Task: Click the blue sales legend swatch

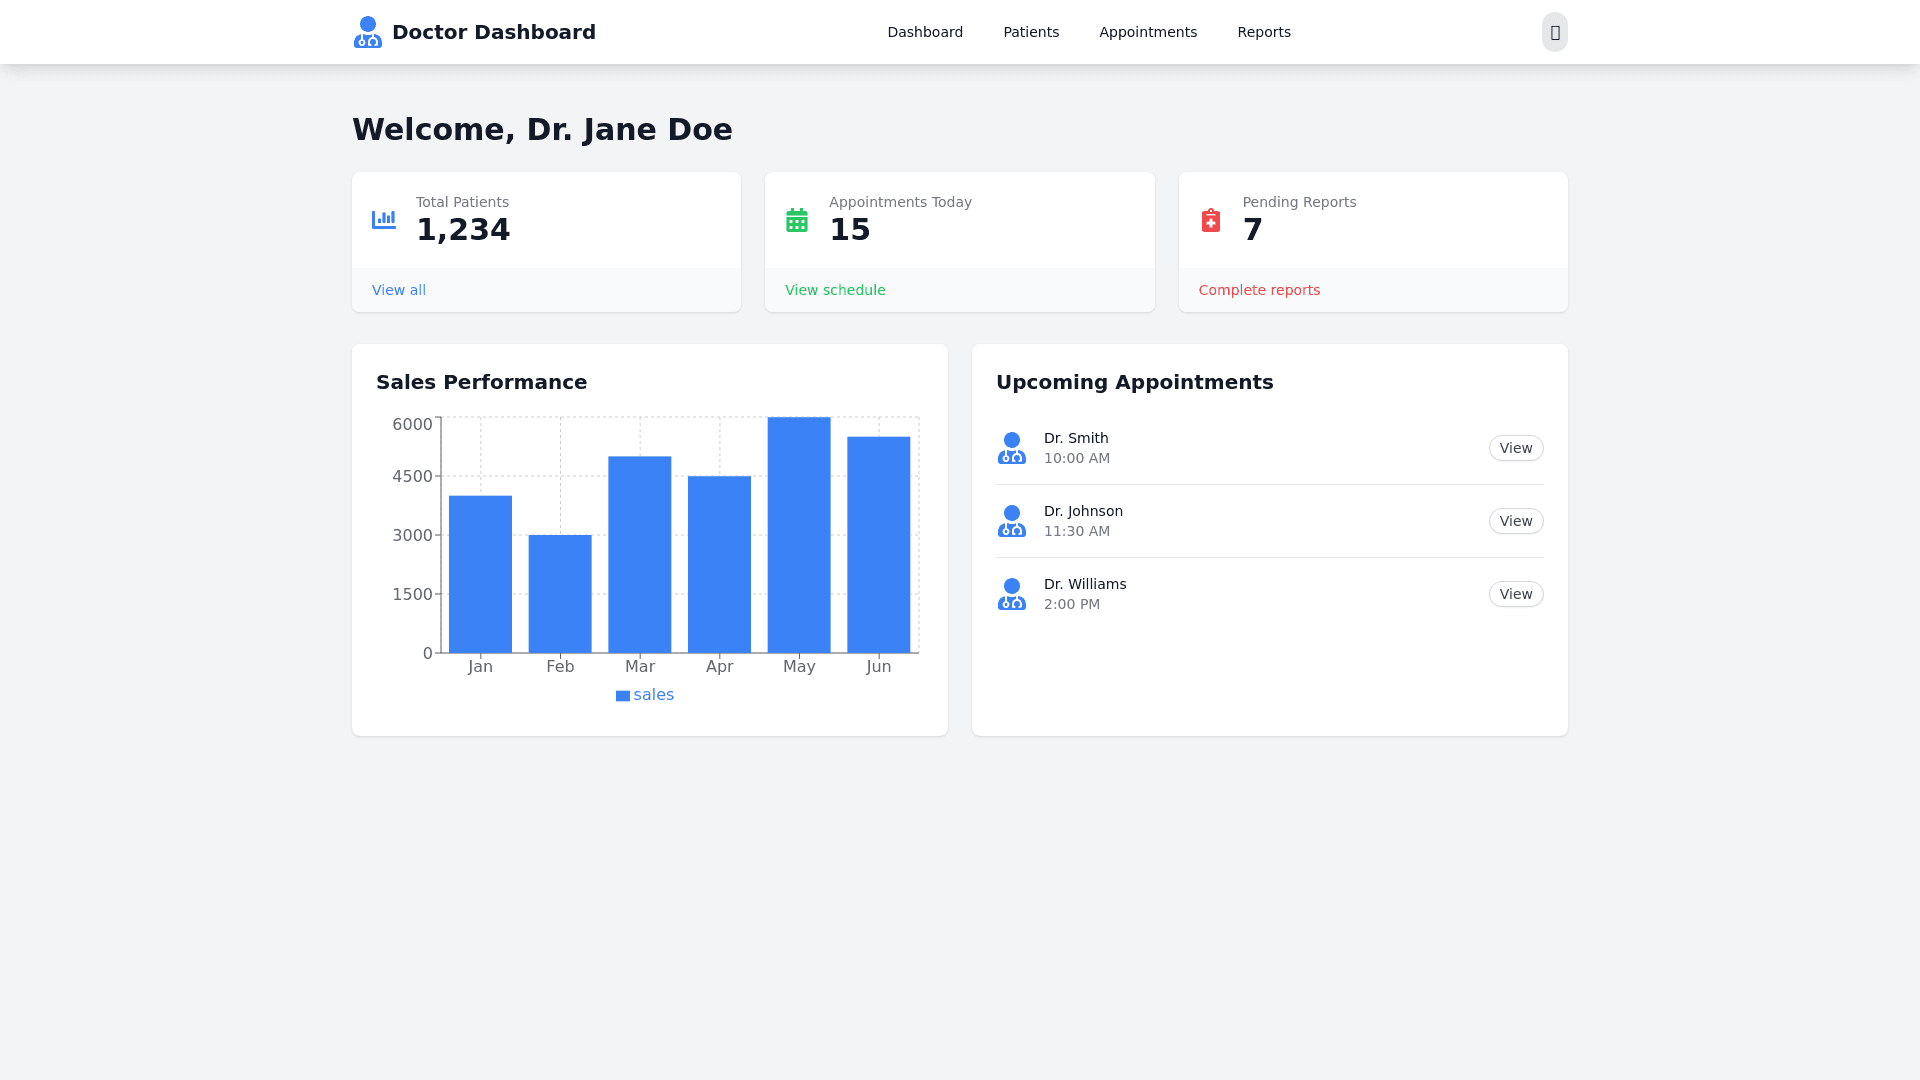Action: (623, 696)
